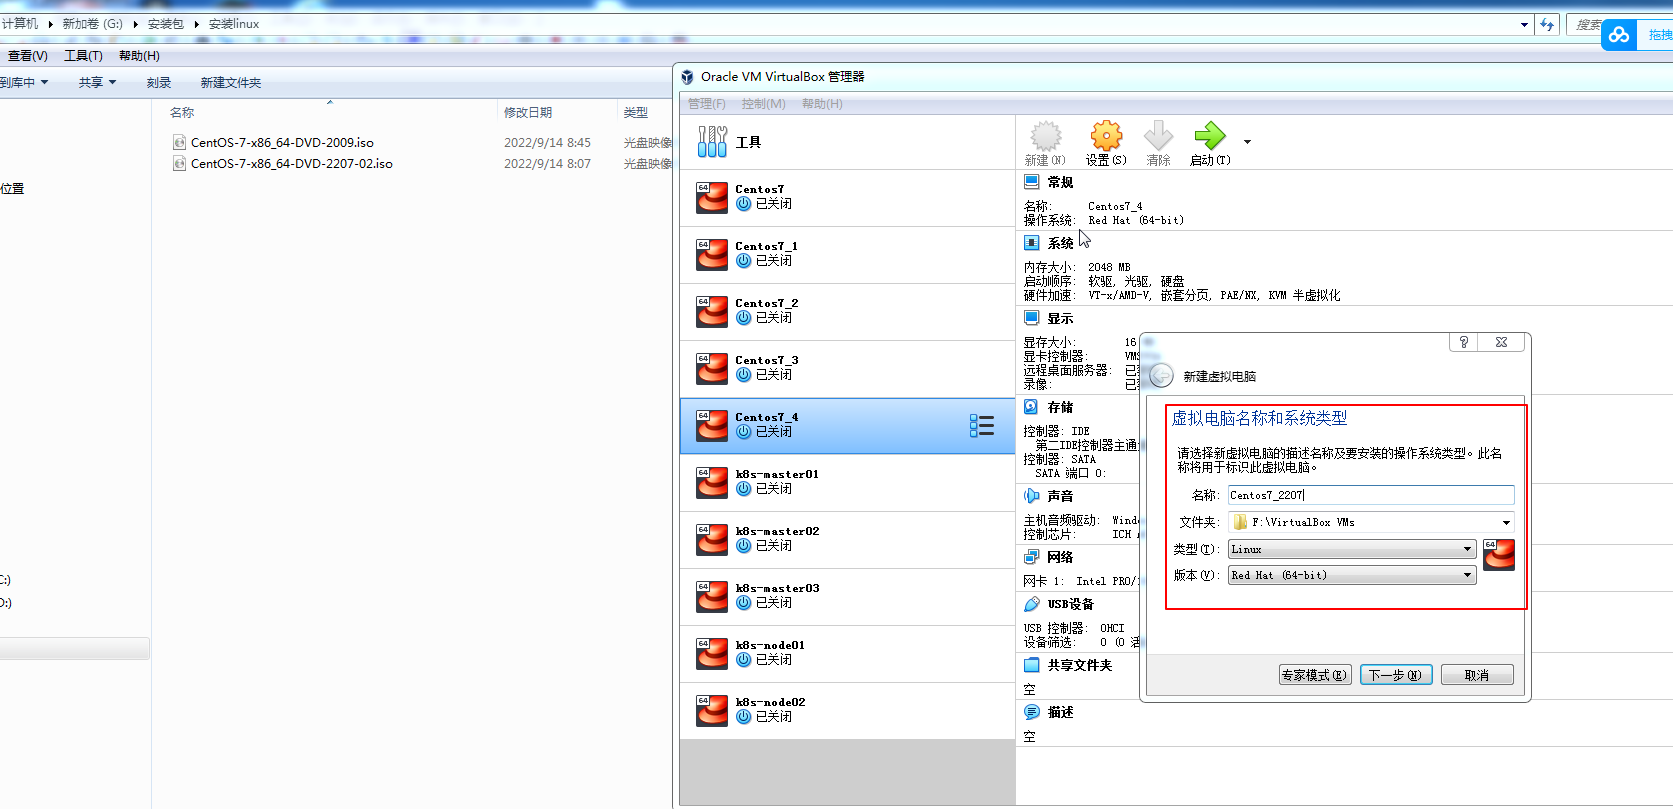Click the Next (下一步) button
This screenshot has width=1673, height=809.
[1396, 675]
